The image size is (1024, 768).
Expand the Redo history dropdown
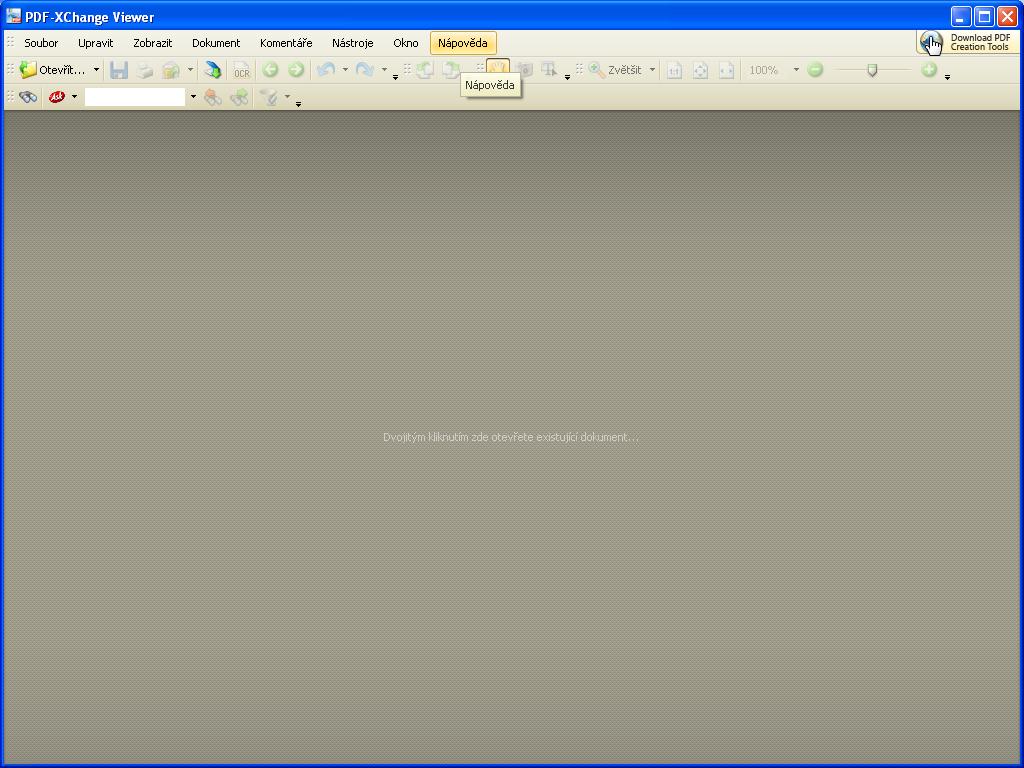click(x=384, y=70)
